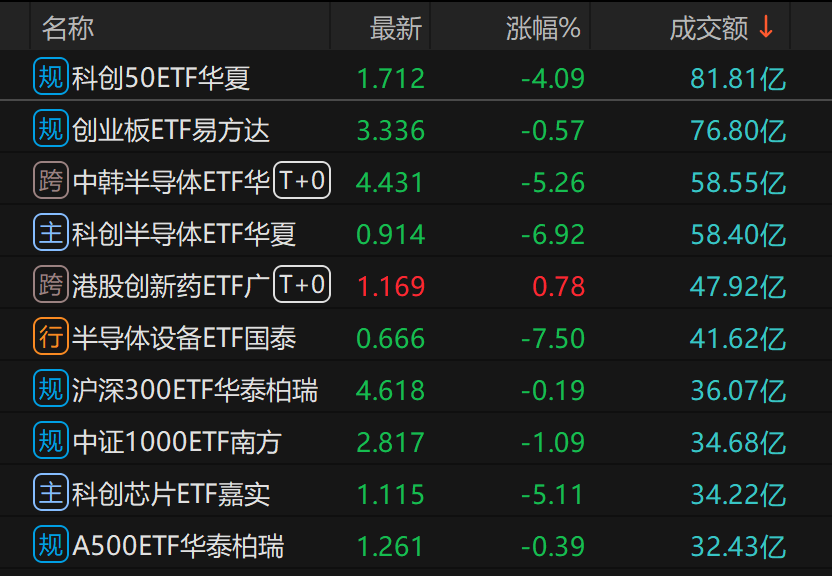Screen dimensions: 832x576
Task: Click the 跨 badge beside 港股创新药ETF广
Action: [51, 284]
